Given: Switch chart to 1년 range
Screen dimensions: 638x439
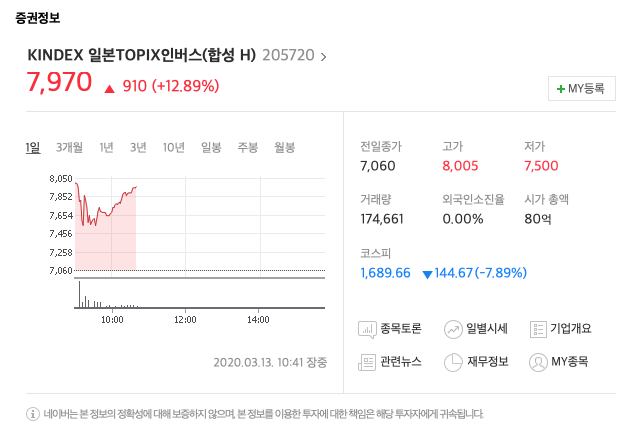Looking at the screenshot, I should (x=106, y=148).
